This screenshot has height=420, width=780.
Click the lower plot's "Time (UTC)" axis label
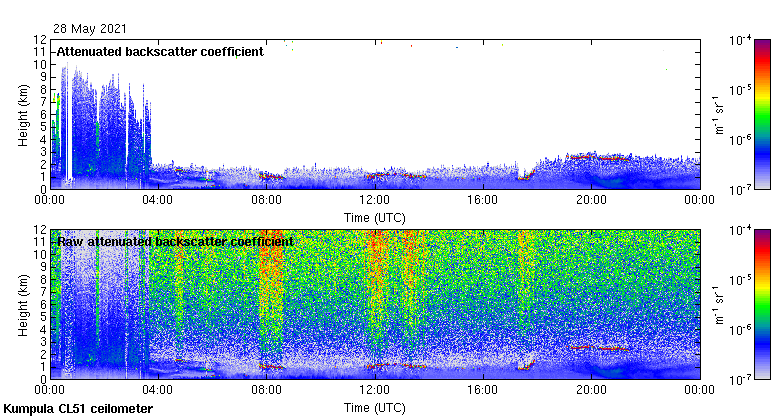[x=375, y=408]
